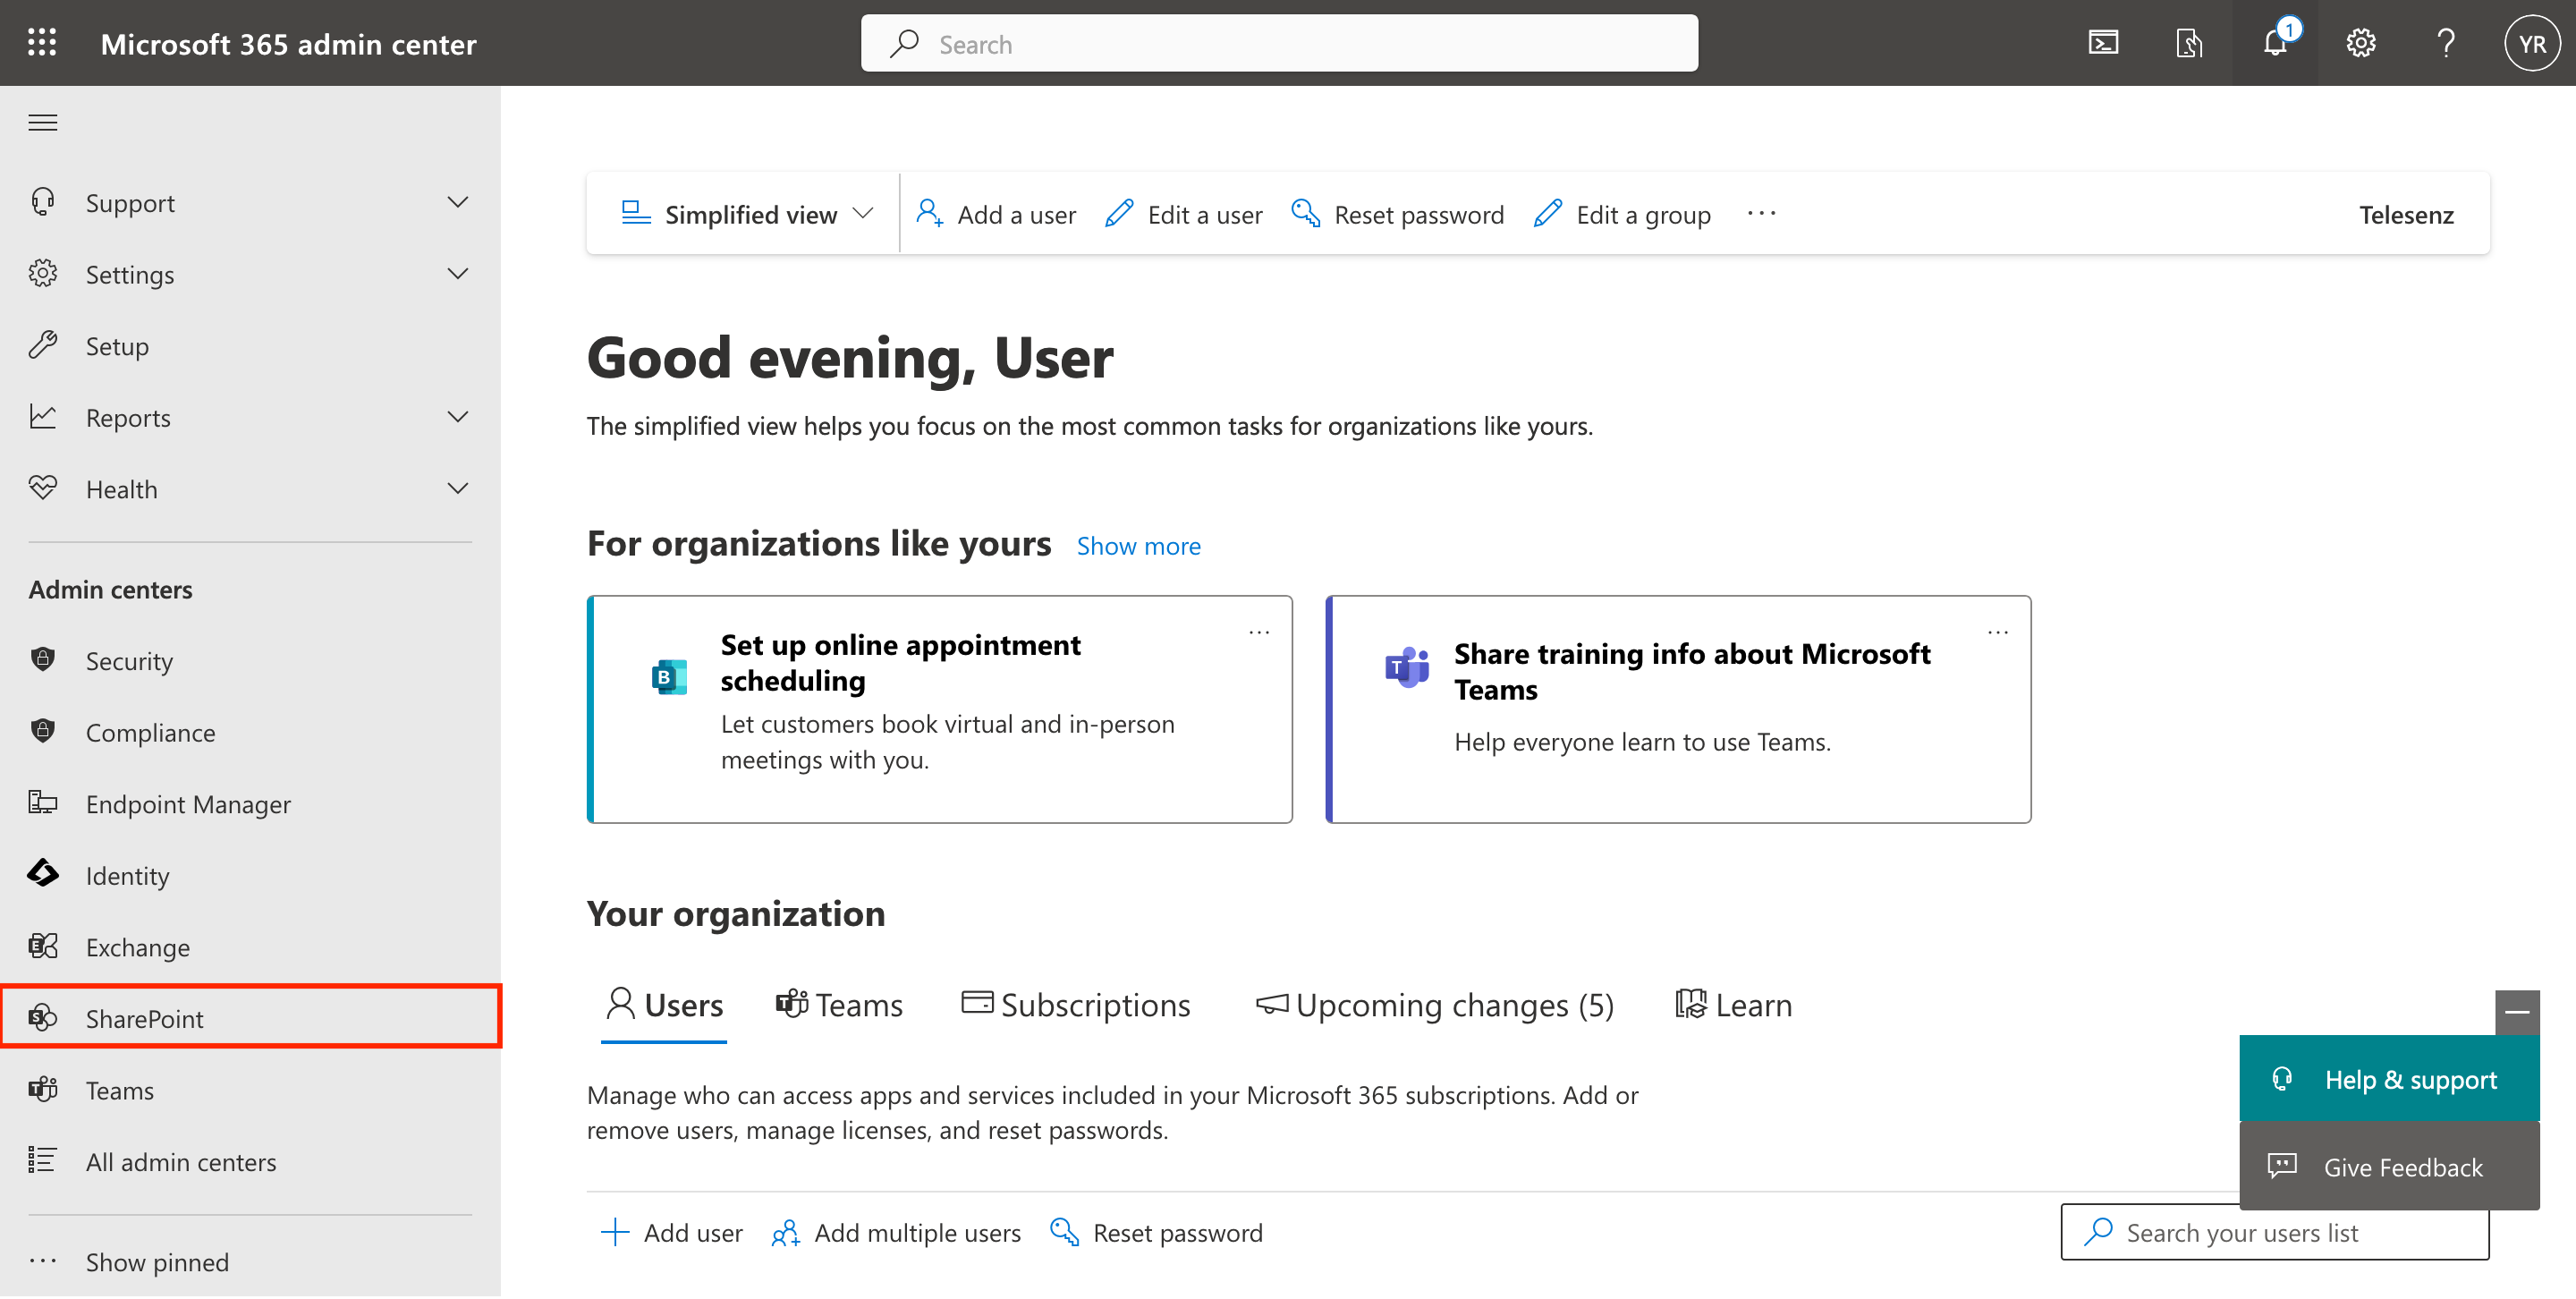
Task: Click the Teams icon in sidebar
Action: point(42,1090)
